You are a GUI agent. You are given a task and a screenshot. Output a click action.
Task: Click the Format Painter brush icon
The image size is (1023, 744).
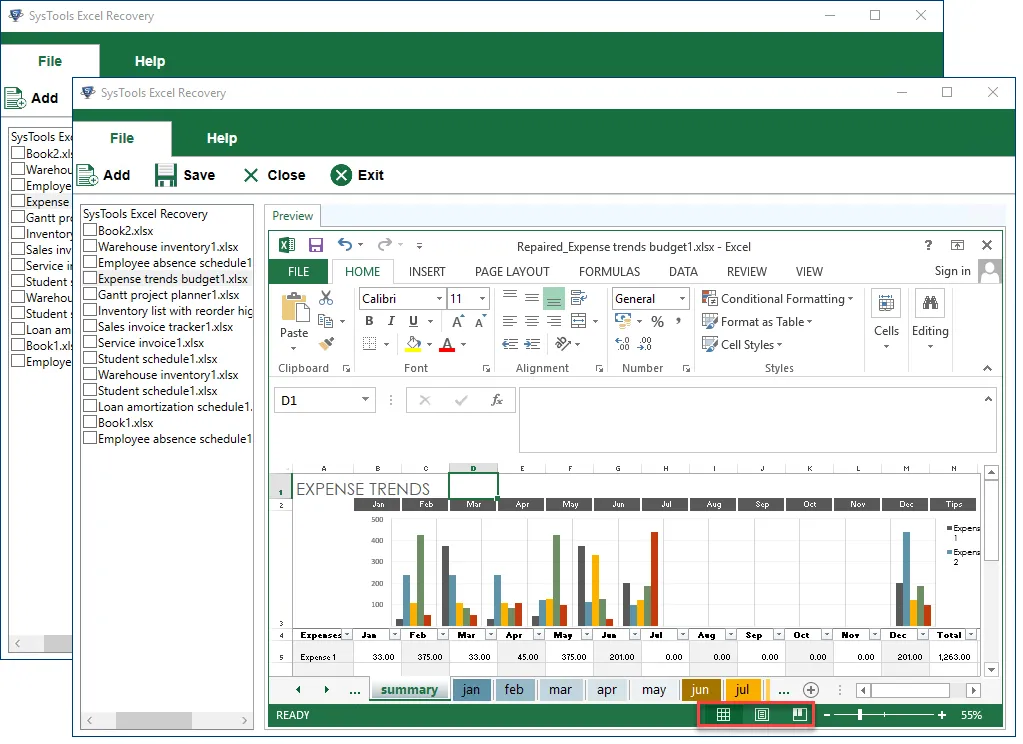pos(326,344)
